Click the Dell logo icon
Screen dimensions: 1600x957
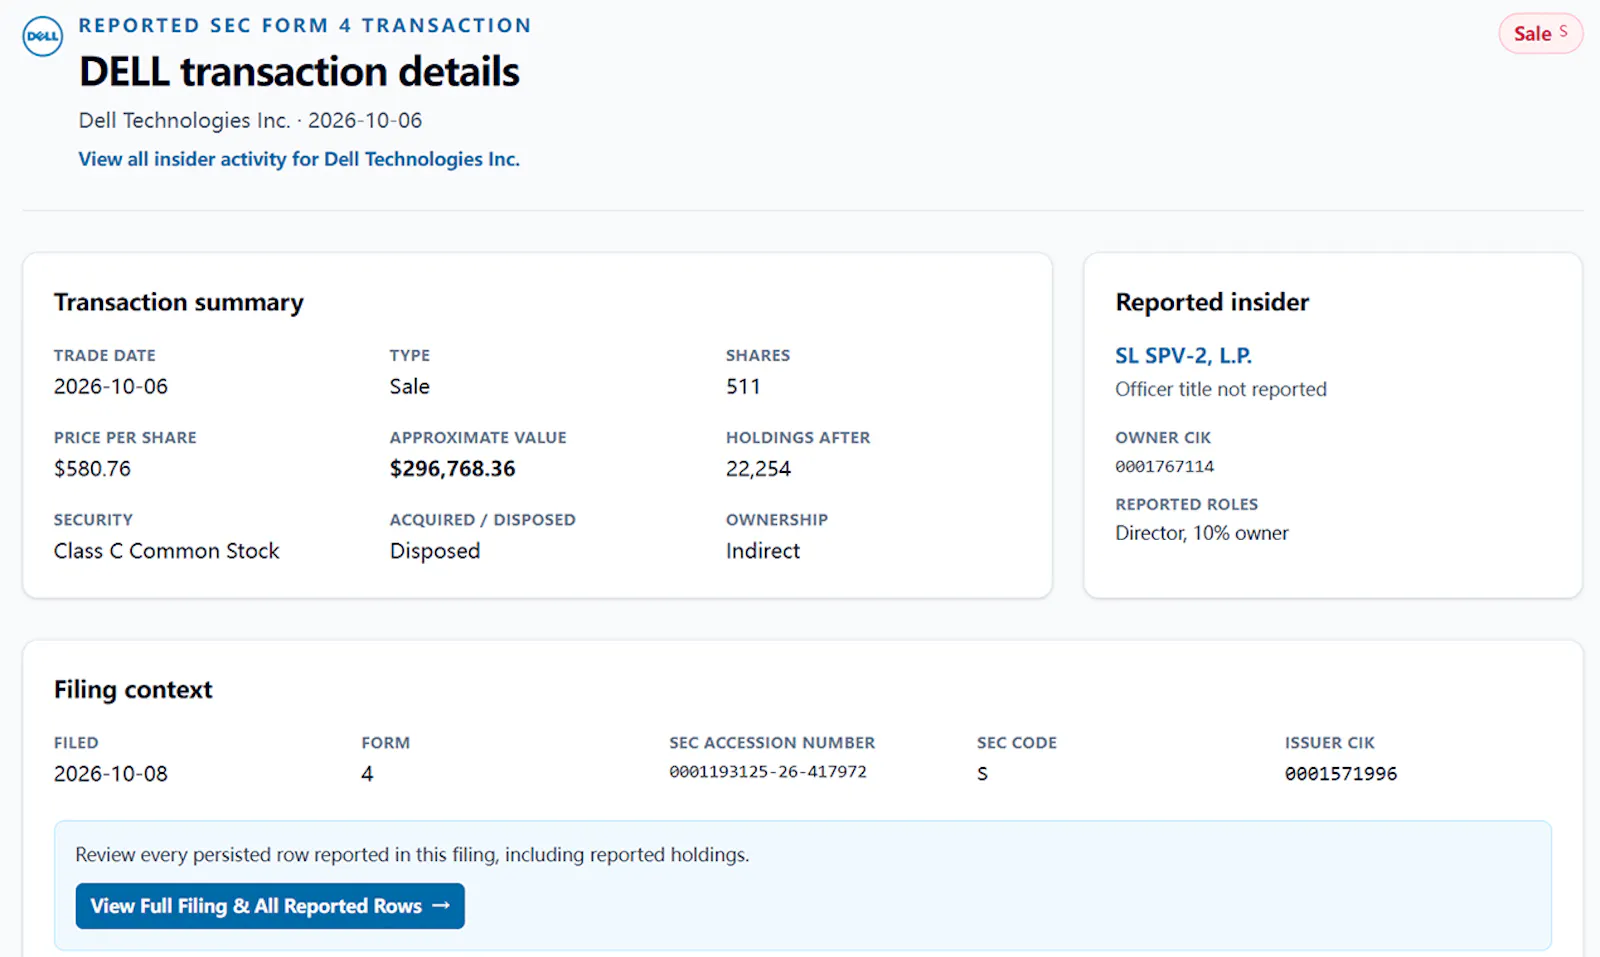(43, 36)
